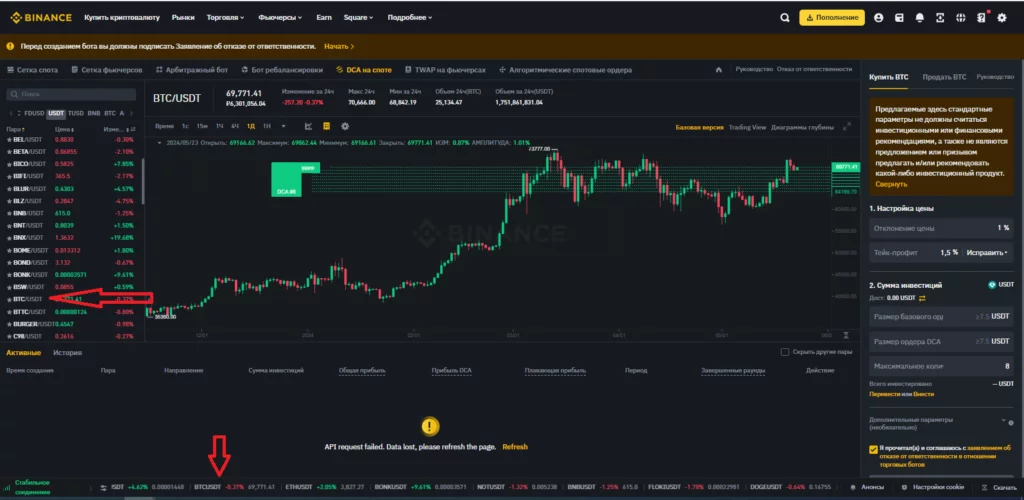1024x500 pixels.
Task: Expand the chart to fullscreen
Action: pyautogui.click(x=847, y=127)
